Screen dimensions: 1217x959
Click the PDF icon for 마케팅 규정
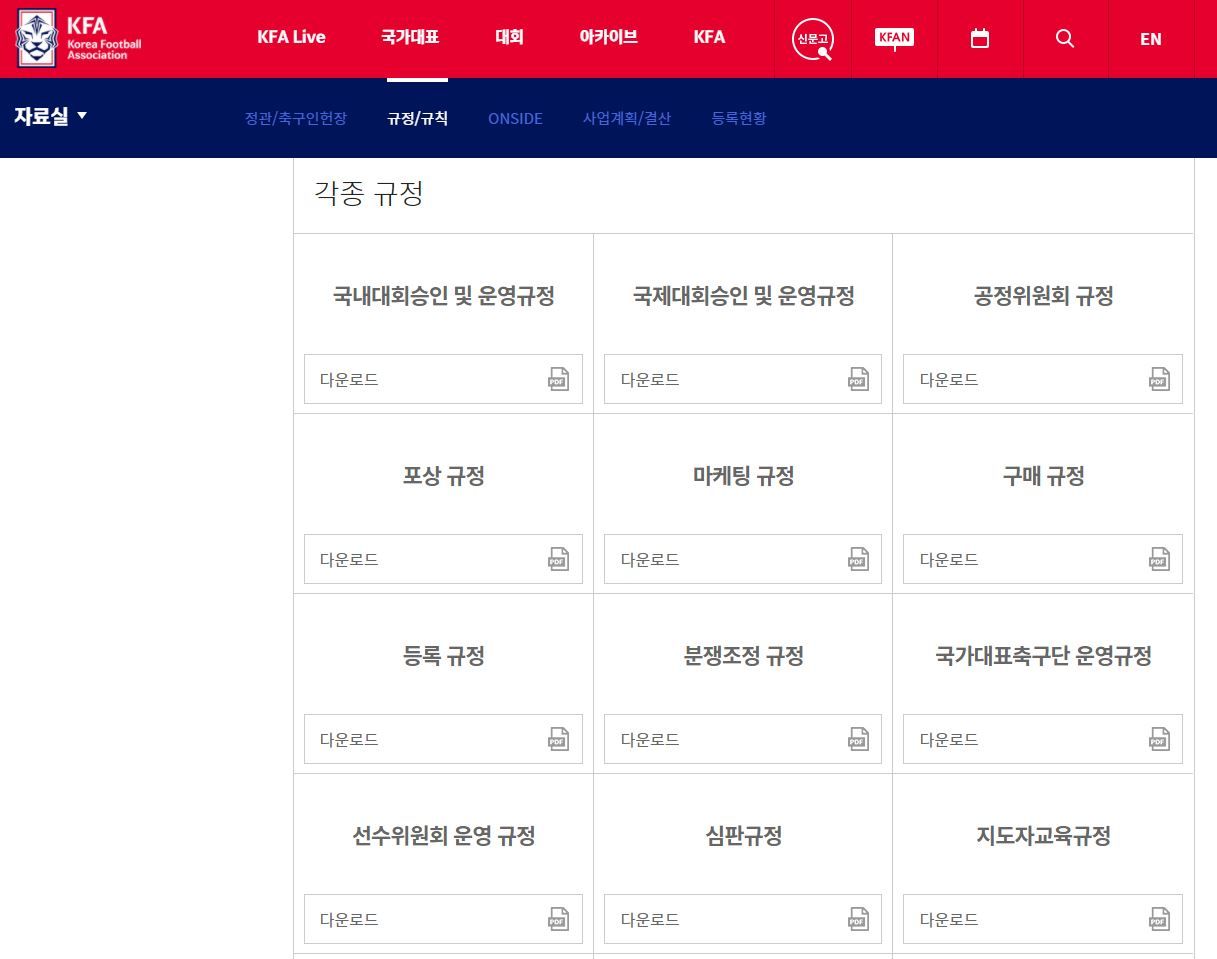pyautogui.click(x=859, y=559)
